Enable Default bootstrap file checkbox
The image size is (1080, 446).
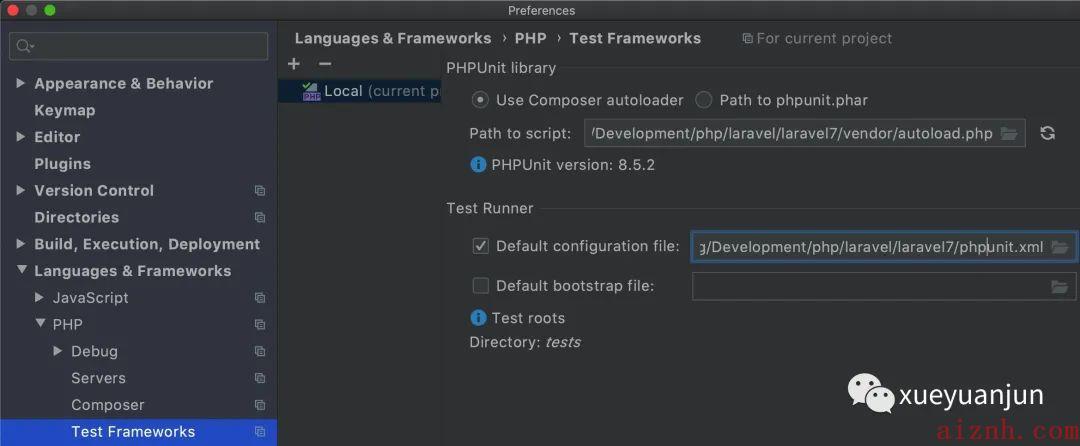pos(481,286)
